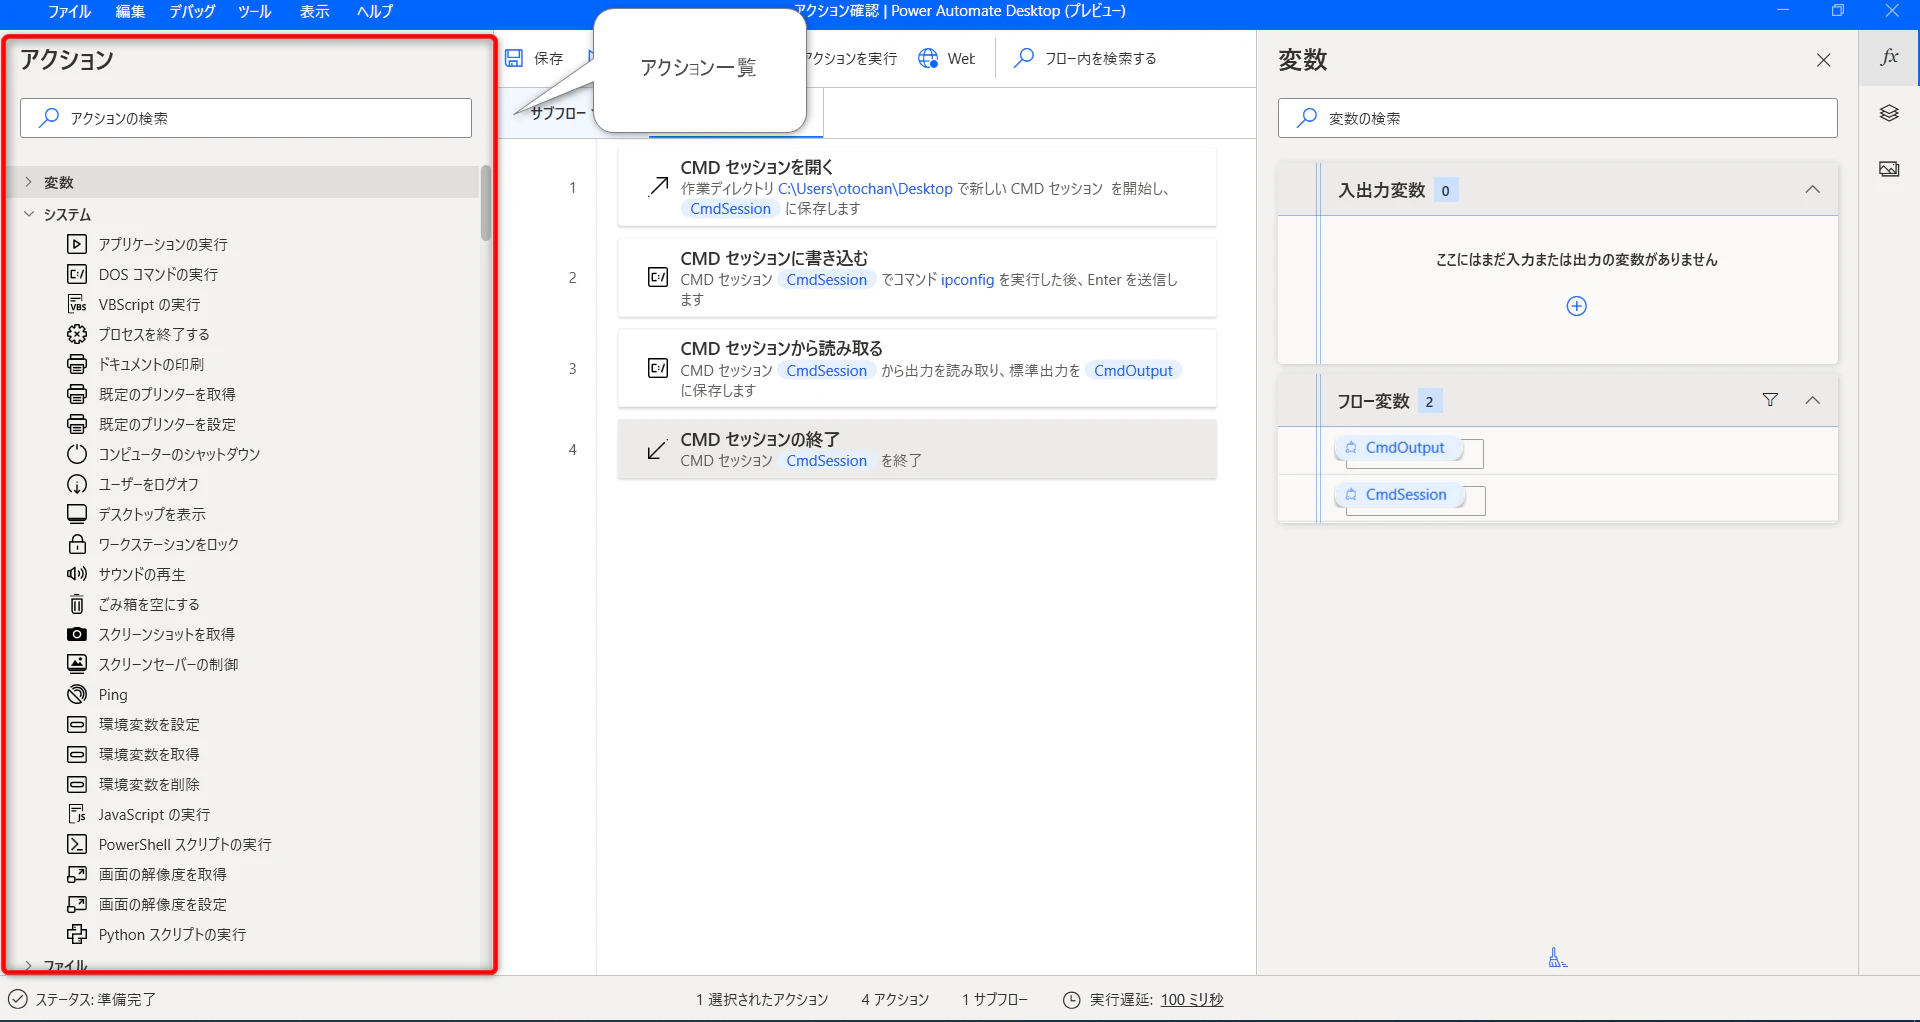Viewport: 1920px width, 1022px height.
Task: Click the eraser icon below variables pane
Action: [x=1557, y=958]
